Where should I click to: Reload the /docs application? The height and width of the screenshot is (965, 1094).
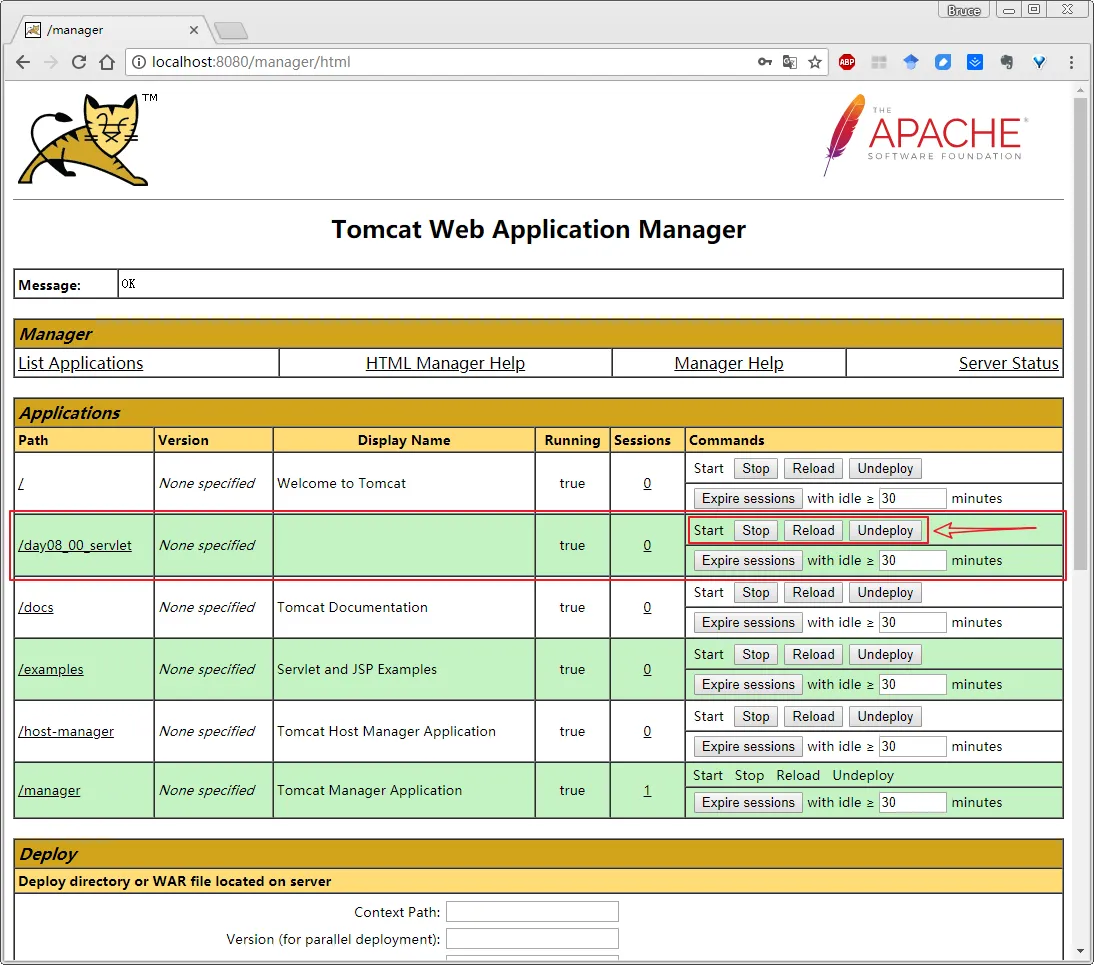coord(813,593)
